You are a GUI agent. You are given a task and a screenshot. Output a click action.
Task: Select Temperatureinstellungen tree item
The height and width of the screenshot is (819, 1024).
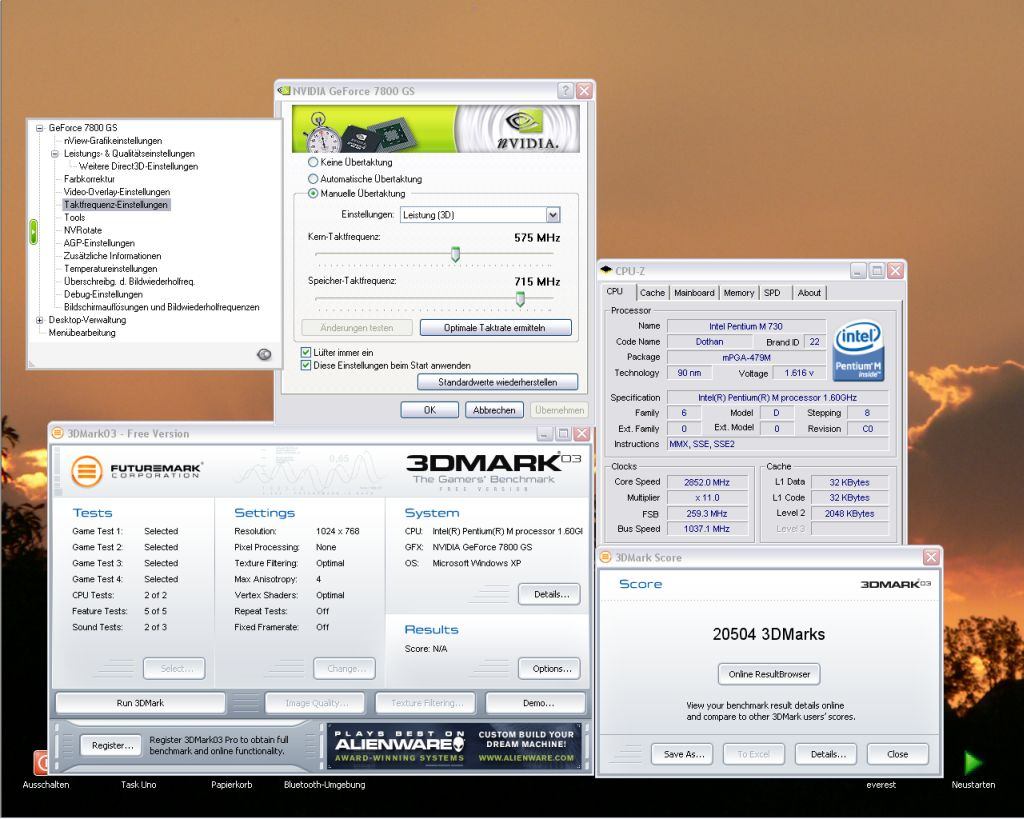coord(110,269)
